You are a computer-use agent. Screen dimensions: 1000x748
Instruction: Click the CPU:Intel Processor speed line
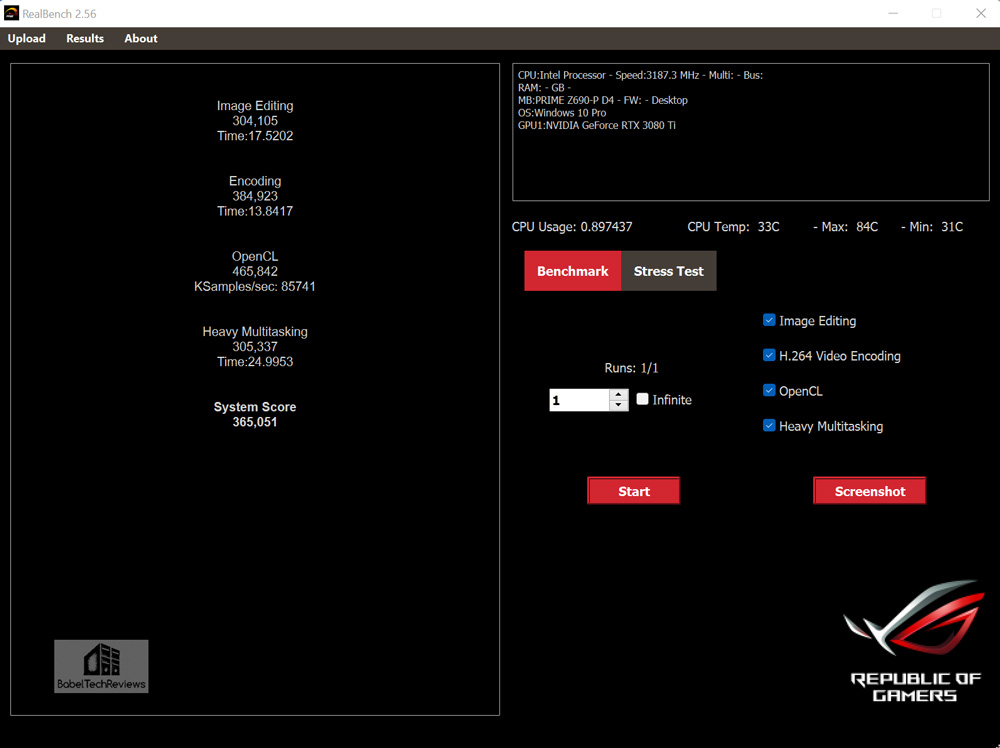coord(640,75)
